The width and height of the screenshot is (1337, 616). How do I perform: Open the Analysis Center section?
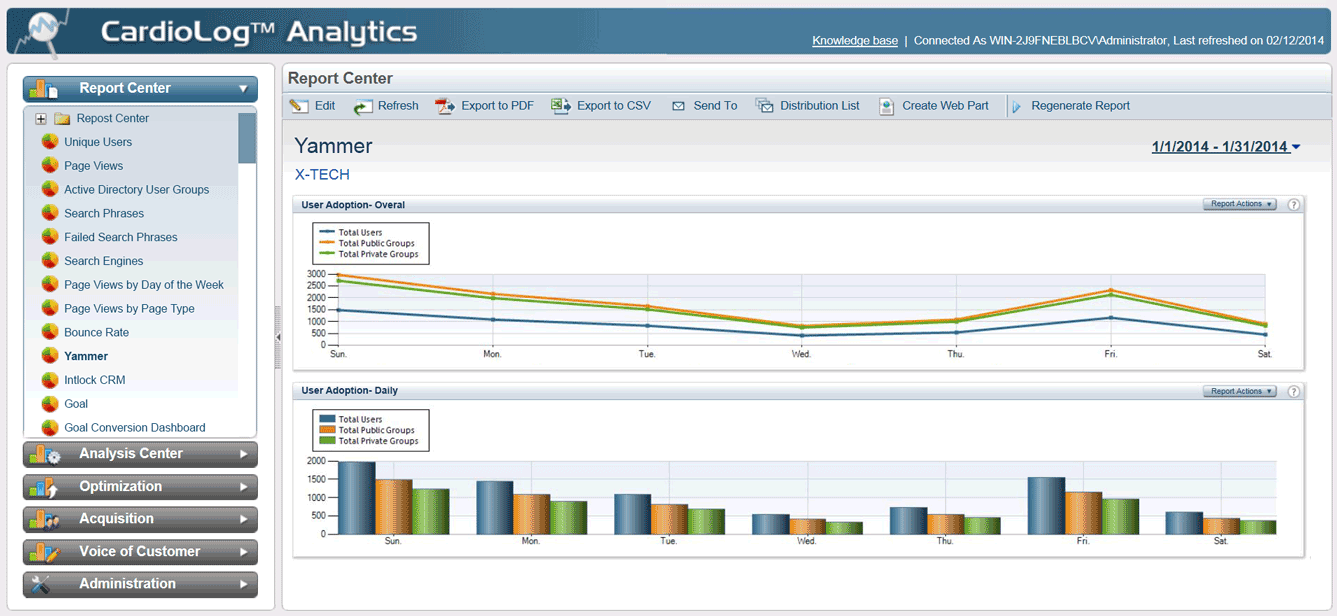140,454
